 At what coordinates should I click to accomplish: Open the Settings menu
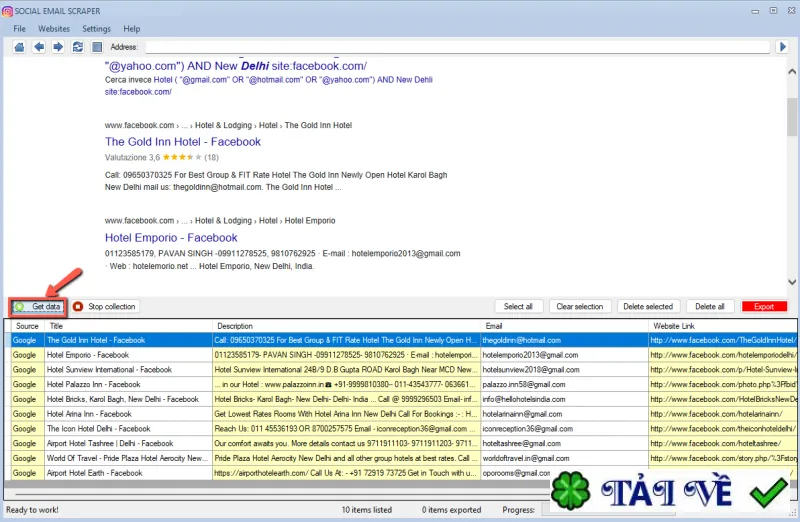[96, 29]
